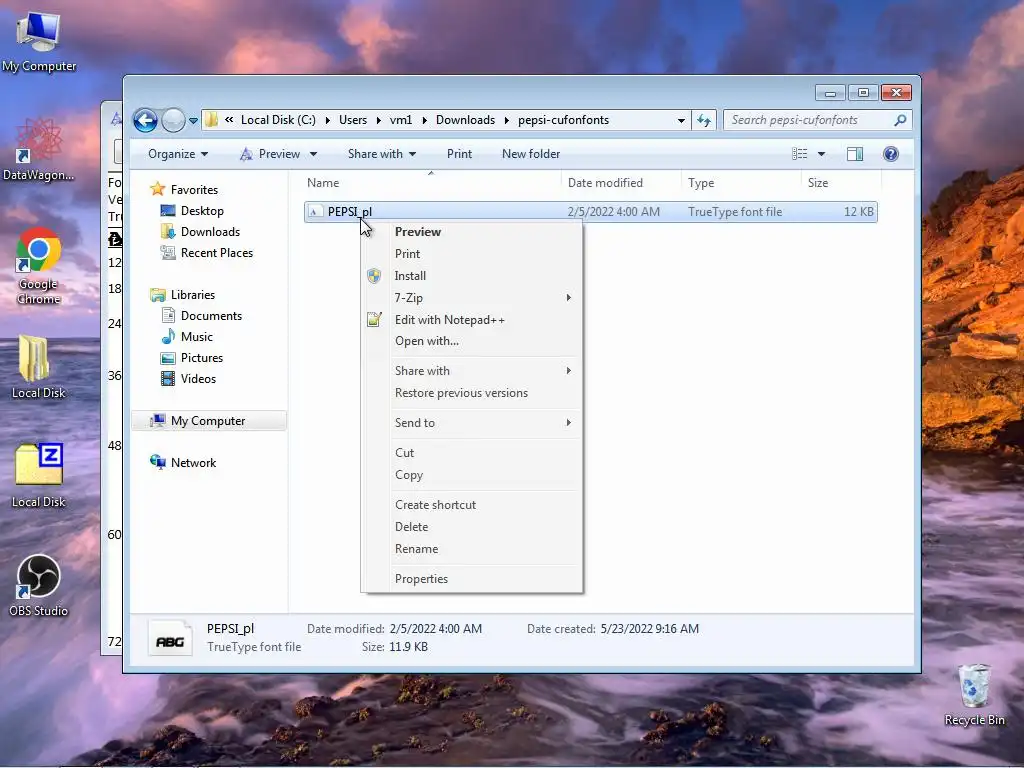Click the Users breadcrumb segment
Screen dimensions: 1024x768
(x=353, y=120)
